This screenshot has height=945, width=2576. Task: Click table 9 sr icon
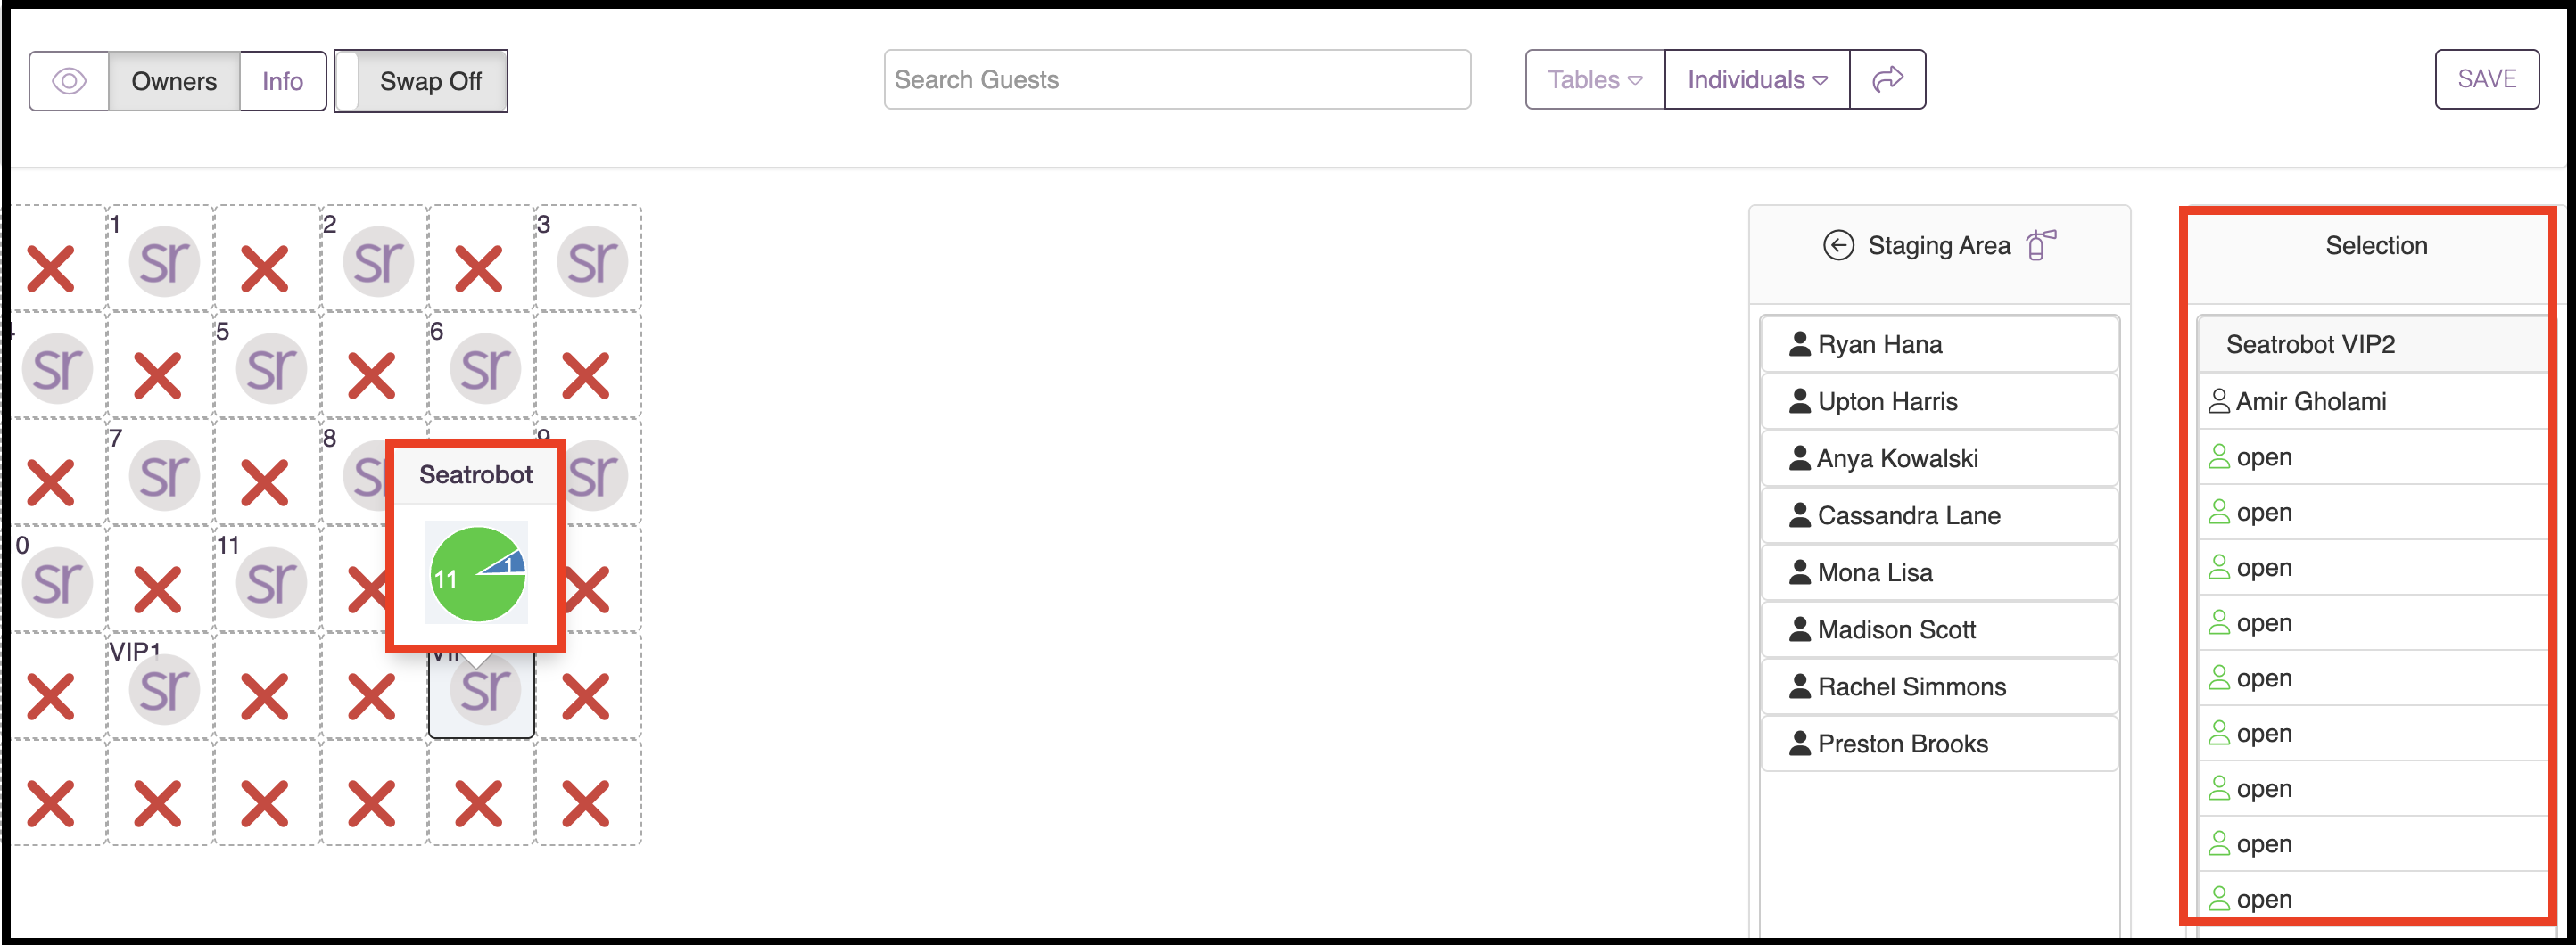(x=598, y=475)
